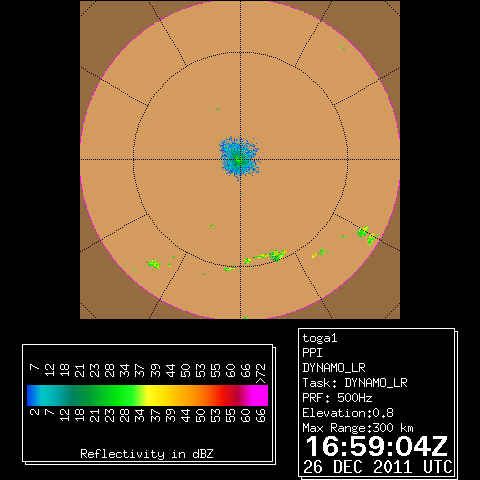This screenshot has width=480, height=480.
Task: Click the small echo northwest of radar center
Action: coord(215,109)
